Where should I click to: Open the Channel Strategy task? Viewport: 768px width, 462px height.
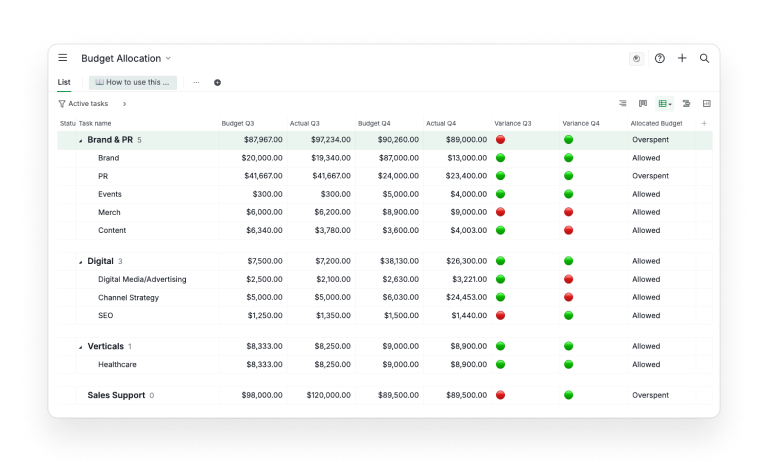(x=128, y=297)
